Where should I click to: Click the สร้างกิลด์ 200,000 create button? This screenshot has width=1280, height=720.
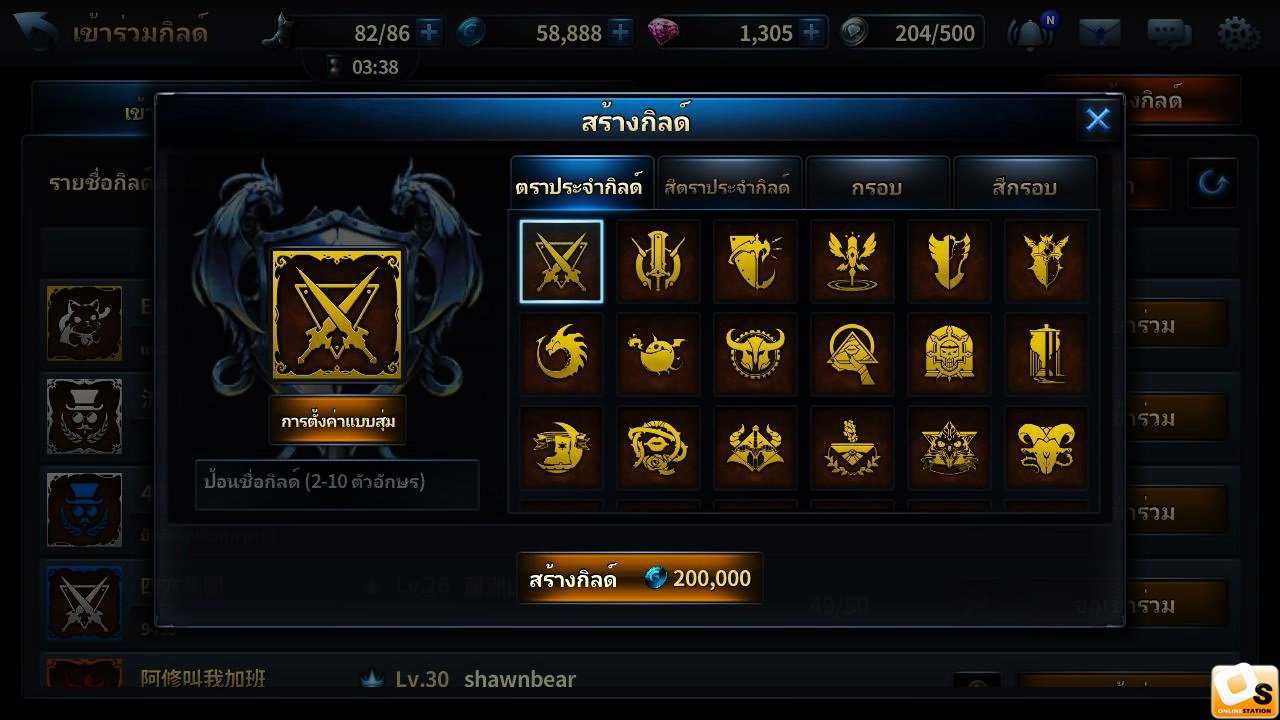[x=640, y=578]
